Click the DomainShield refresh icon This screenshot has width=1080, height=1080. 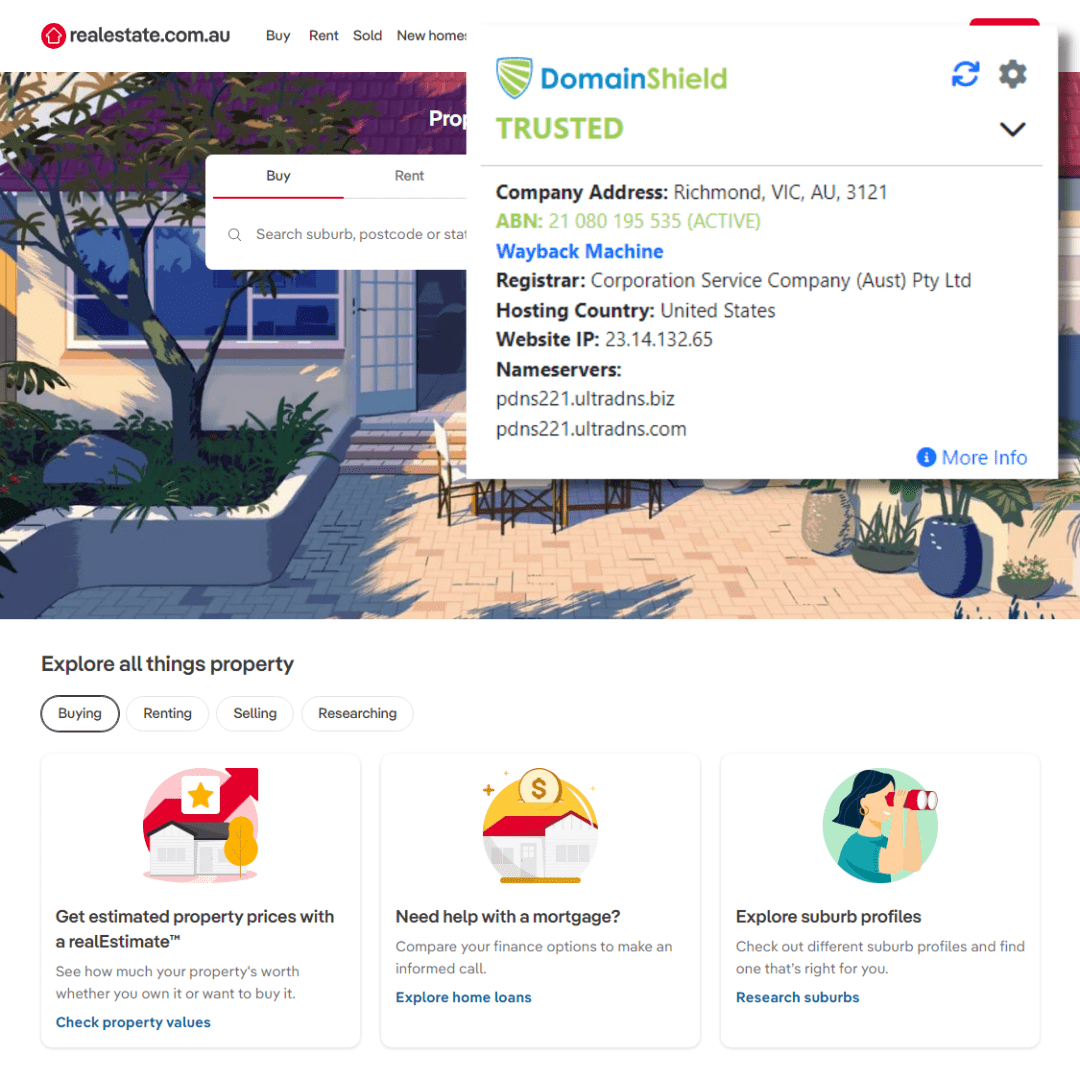point(965,74)
